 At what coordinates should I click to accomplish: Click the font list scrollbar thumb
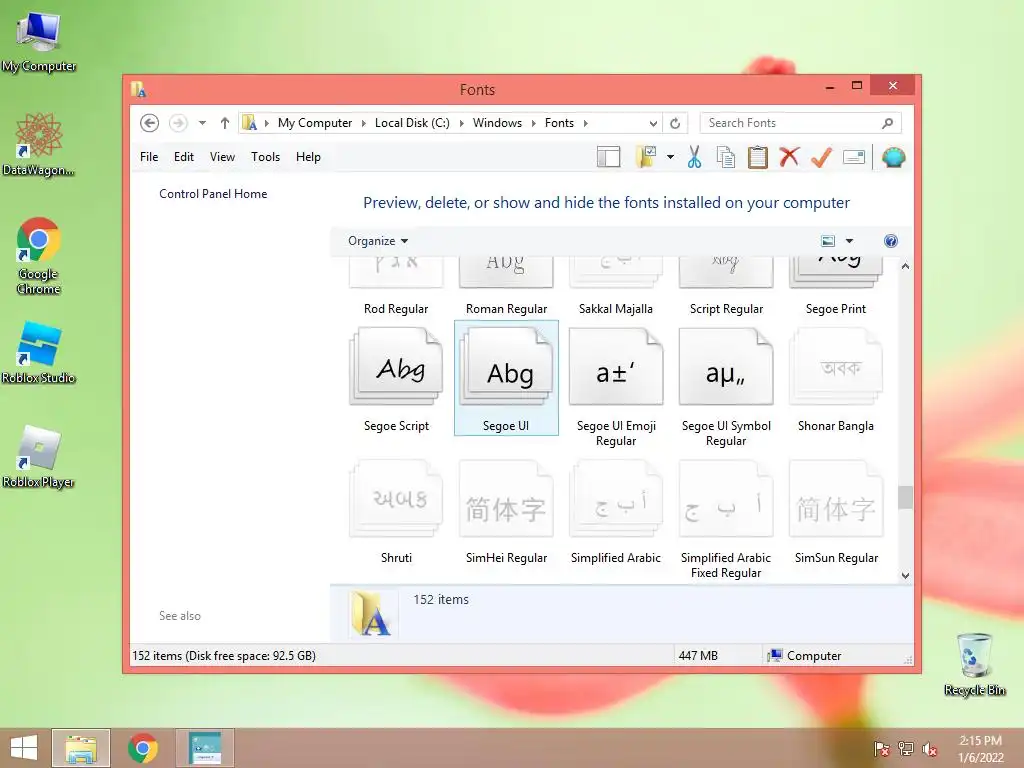click(904, 497)
